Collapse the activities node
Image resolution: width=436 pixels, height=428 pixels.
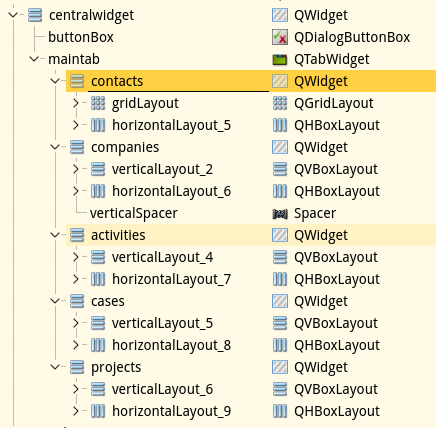click(55, 235)
